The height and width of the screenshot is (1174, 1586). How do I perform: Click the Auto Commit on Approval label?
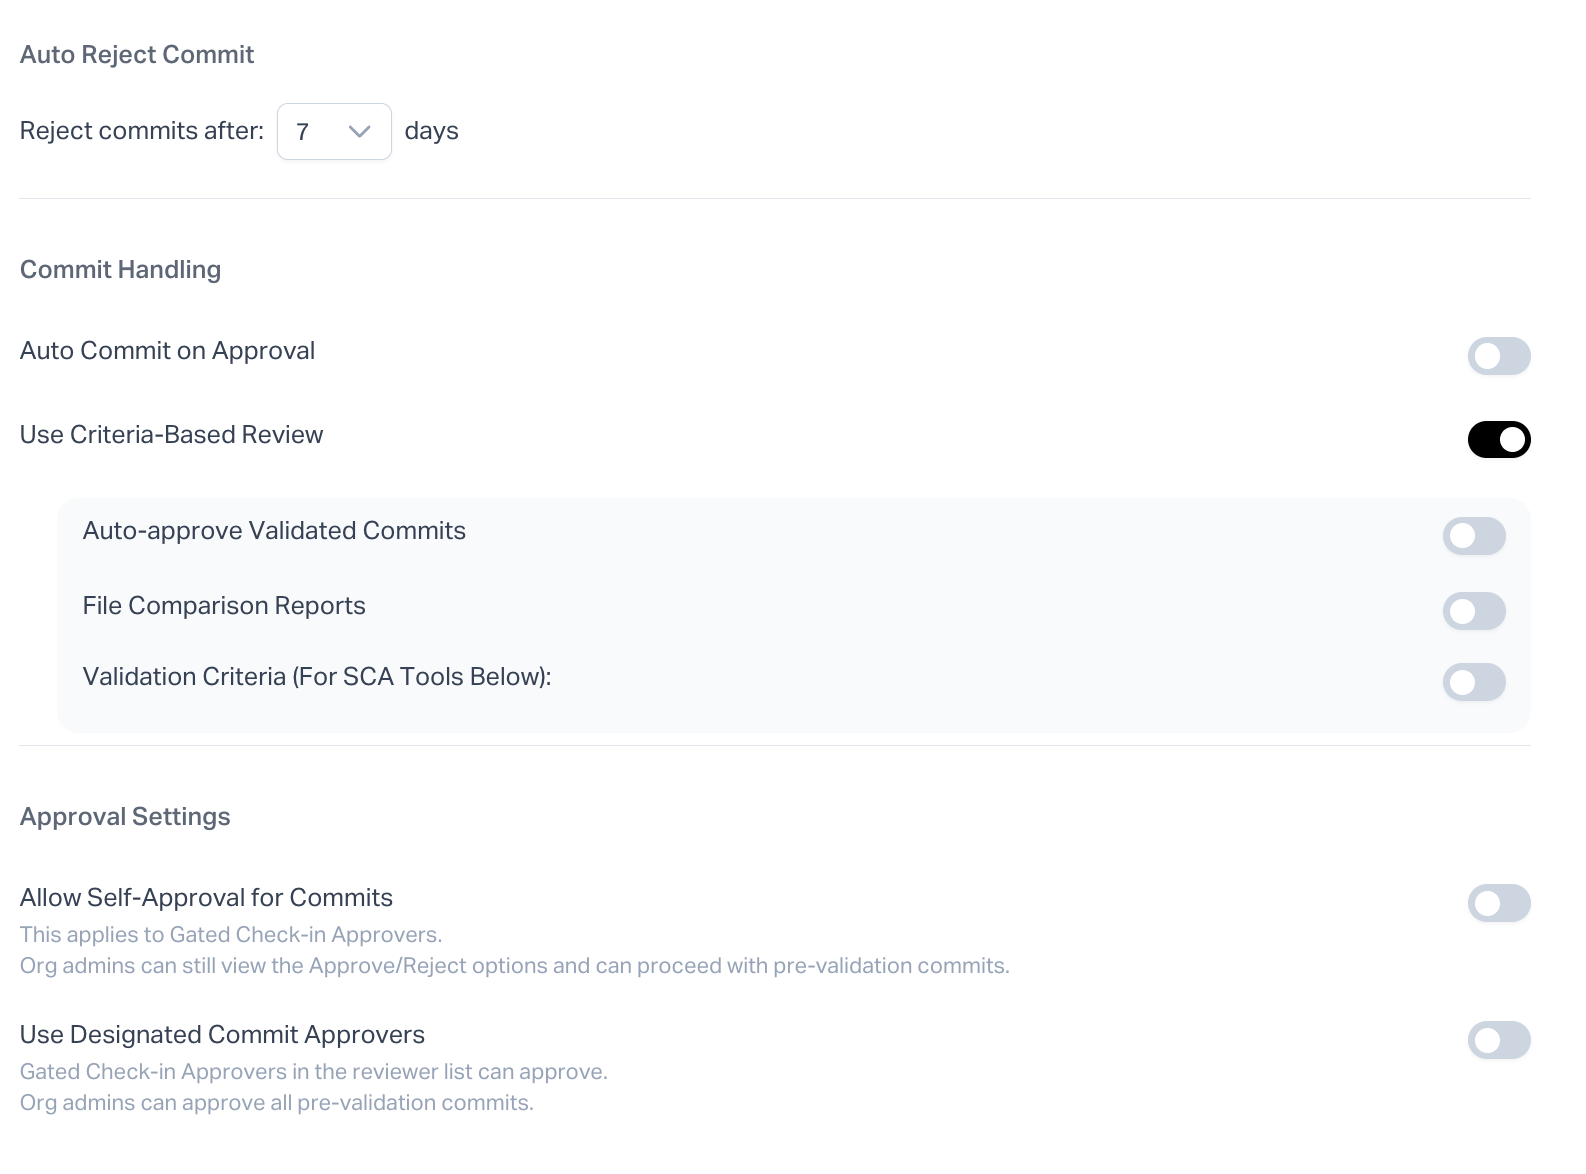[x=167, y=351]
